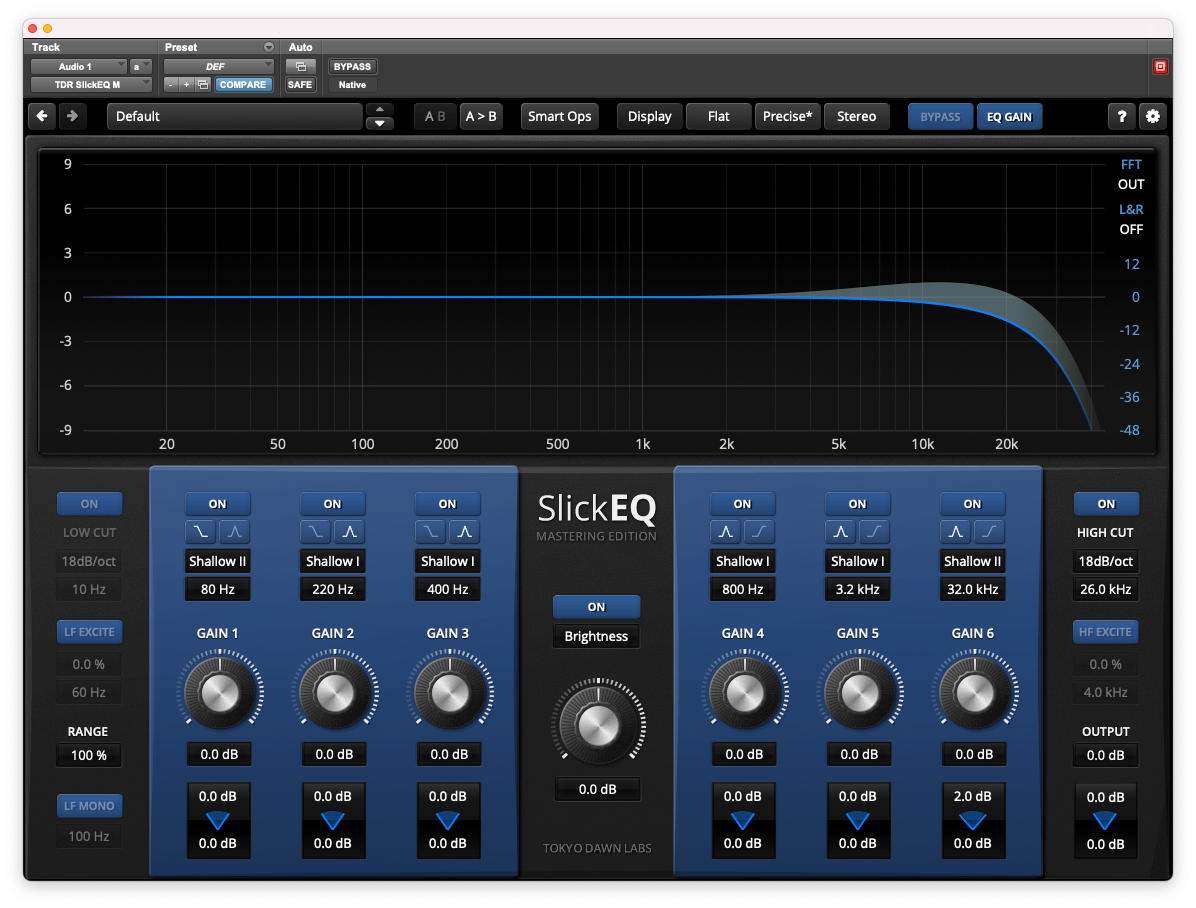Toggle the Brightness ON switch
This screenshot has width=1196, height=908.
[596, 607]
